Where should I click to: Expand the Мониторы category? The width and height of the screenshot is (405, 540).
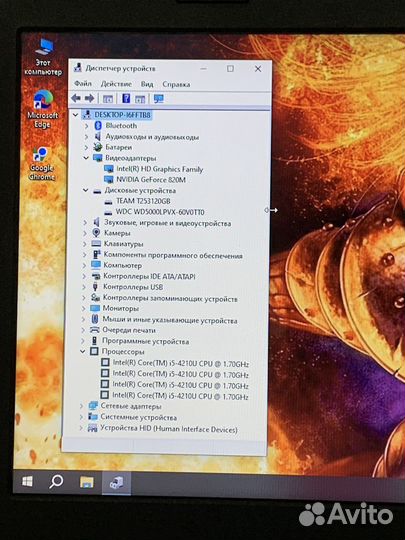click(x=84, y=308)
